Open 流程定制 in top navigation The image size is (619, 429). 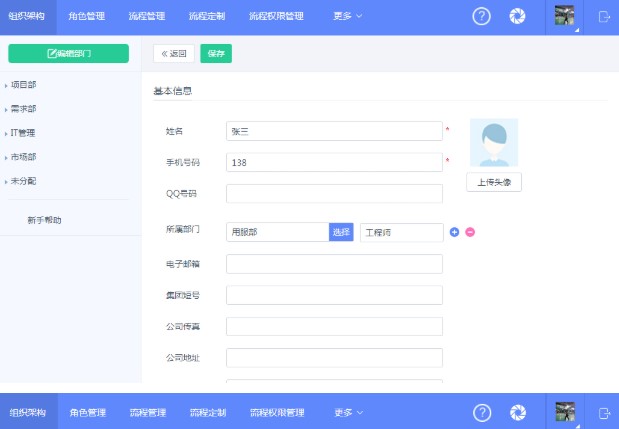click(207, 16)
